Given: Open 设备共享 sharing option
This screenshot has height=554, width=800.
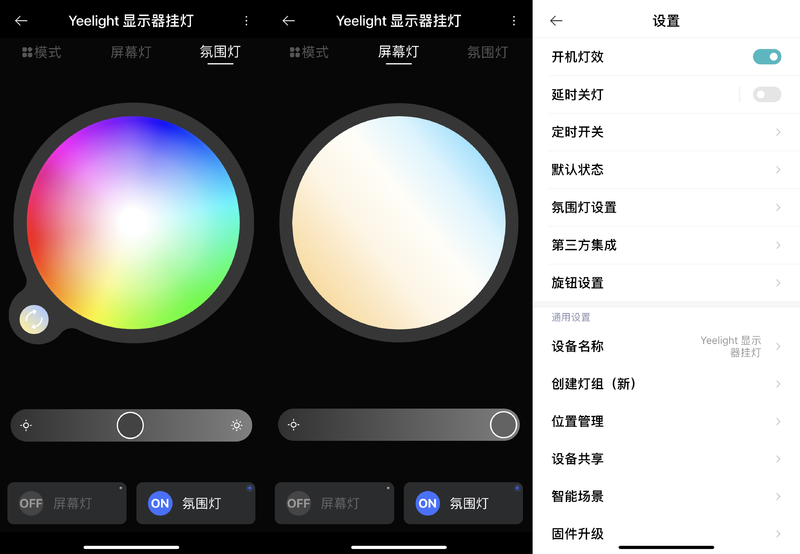Looking at the screenshot, I should coord(666,459).
